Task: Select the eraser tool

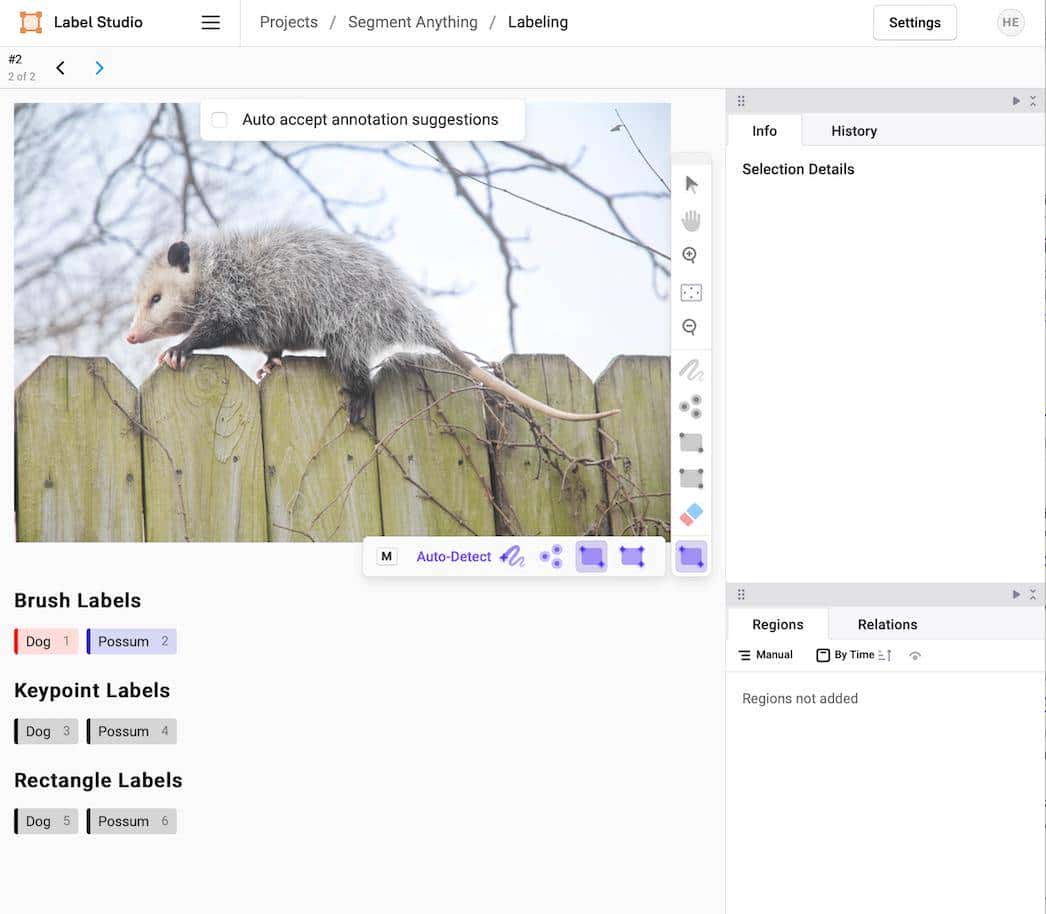Action: point(691,514)
